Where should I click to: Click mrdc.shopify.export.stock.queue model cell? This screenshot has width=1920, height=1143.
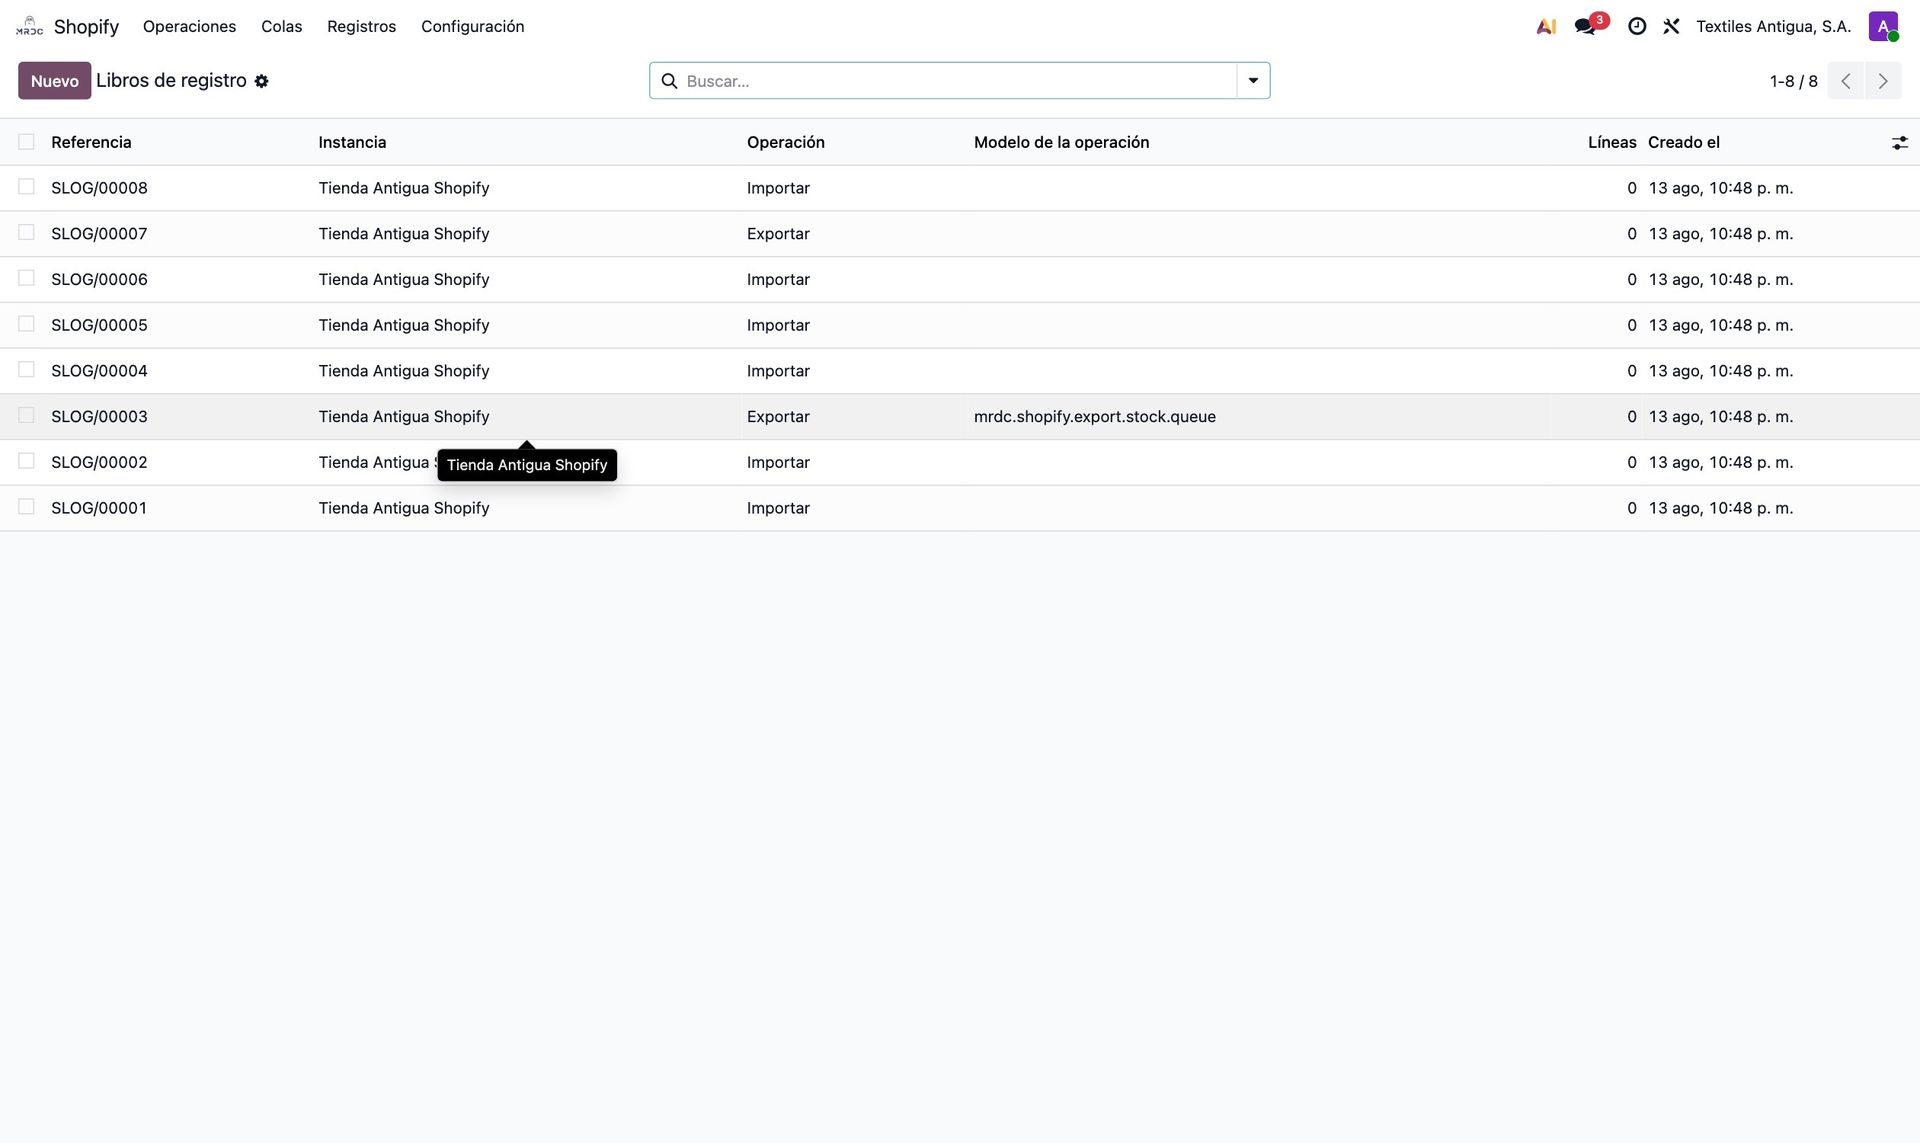[x=1095, y=416]
